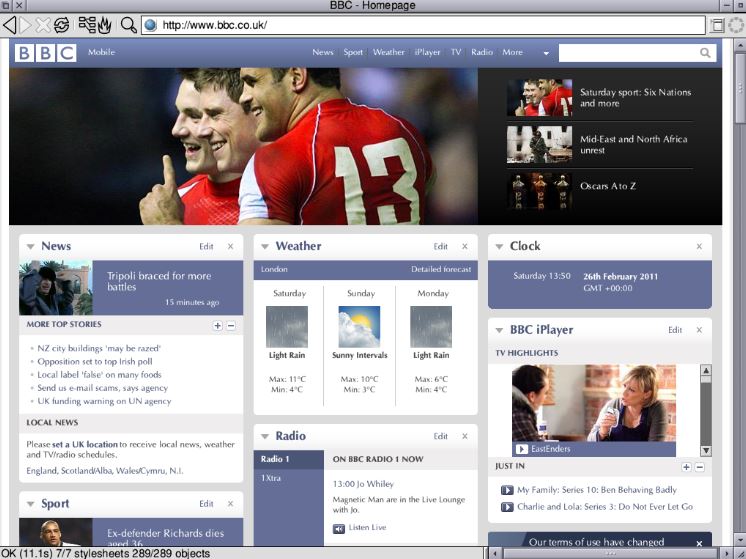Click the BBC search magnifier button

pos(705,52)
